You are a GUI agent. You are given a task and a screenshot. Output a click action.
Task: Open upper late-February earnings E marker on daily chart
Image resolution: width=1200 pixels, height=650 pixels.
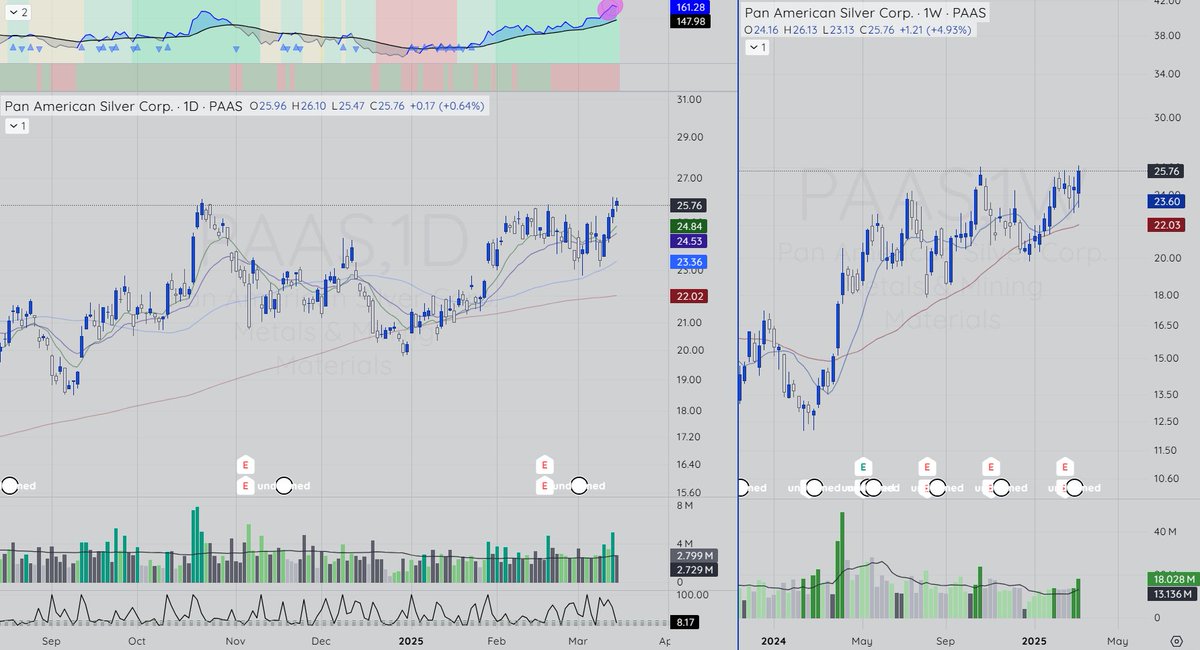544,465
